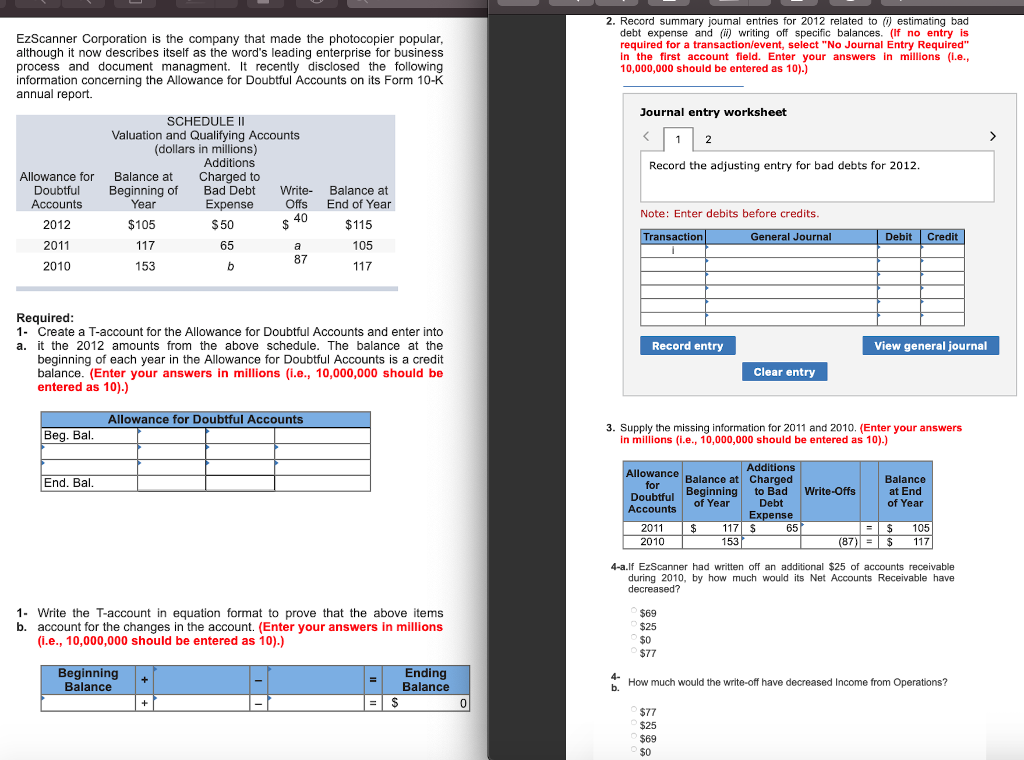Image resolution: width=1024 pixels, height=760 pixels.
Task: Click the Record entry button
Action: 689,345
